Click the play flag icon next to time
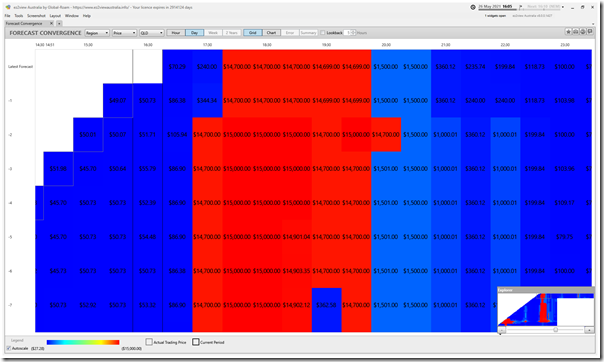Screen dimensions: 604x362 tap(520, 7)
